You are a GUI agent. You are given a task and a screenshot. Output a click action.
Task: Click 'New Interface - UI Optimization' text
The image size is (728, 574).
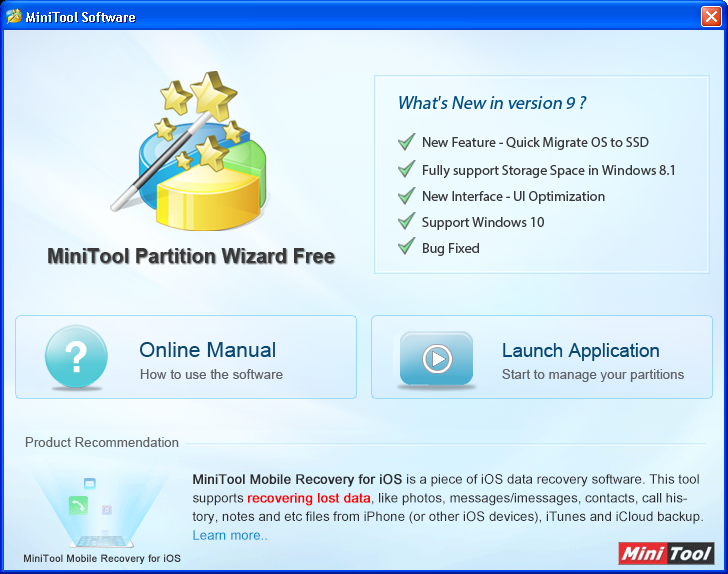(513, 196)
